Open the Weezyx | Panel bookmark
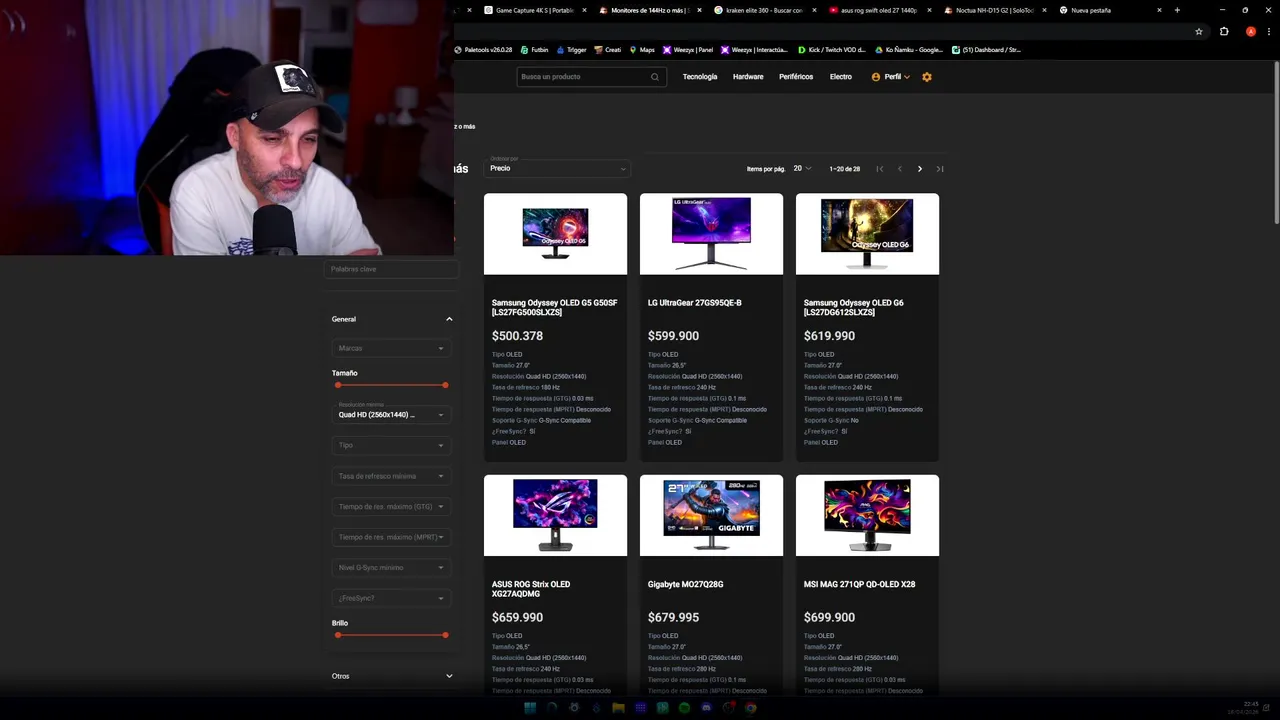The height and width of the screenshot is (720, 1280). pos(688,50)
